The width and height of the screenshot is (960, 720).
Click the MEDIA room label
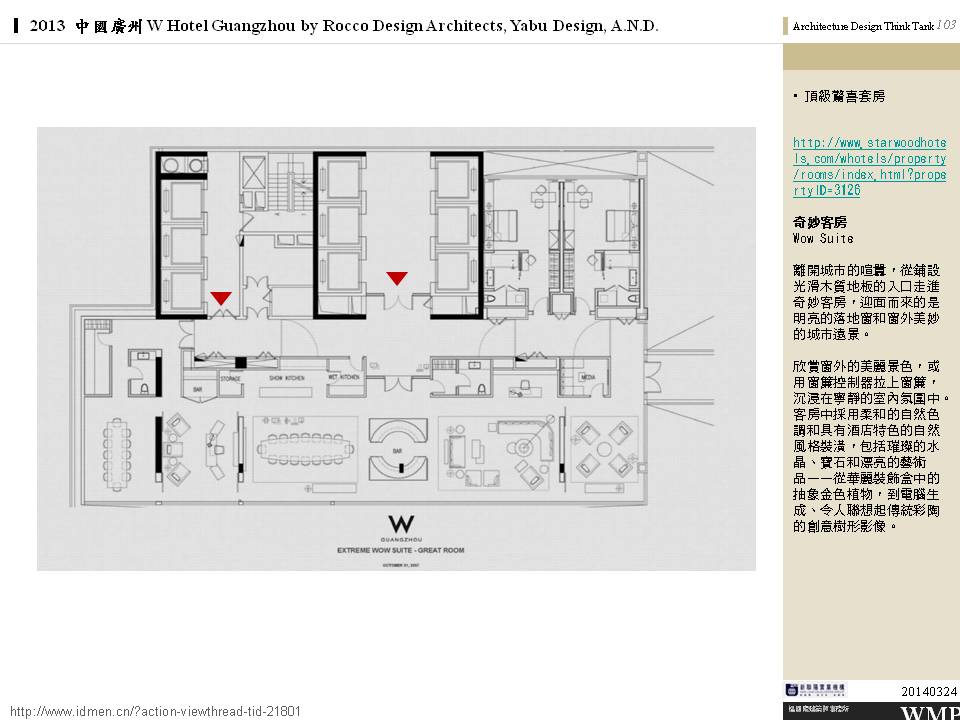(x=588, y=377)
